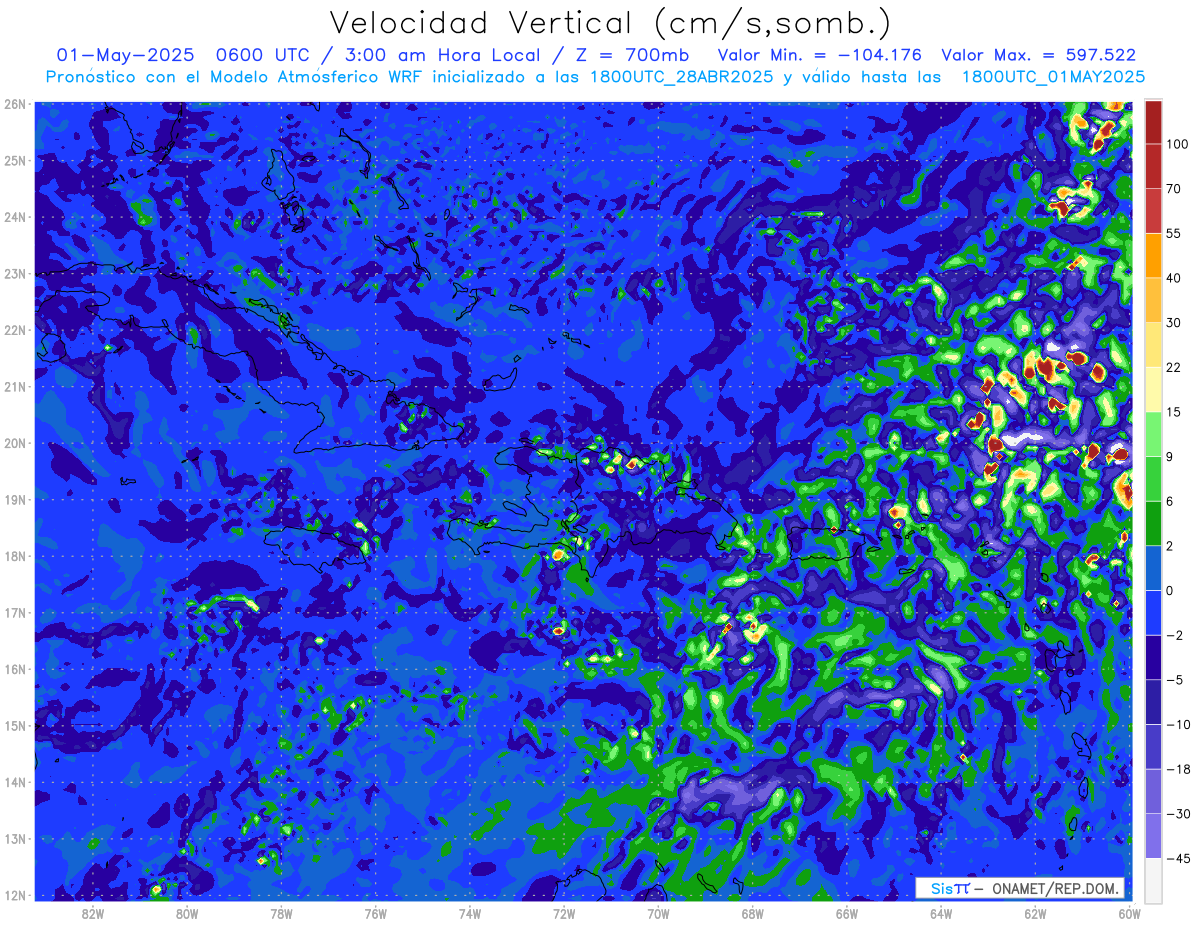The height and width of the screenshot is (927, 1200).
Task: Click the 66W longitude label
Action: (847, 914)
